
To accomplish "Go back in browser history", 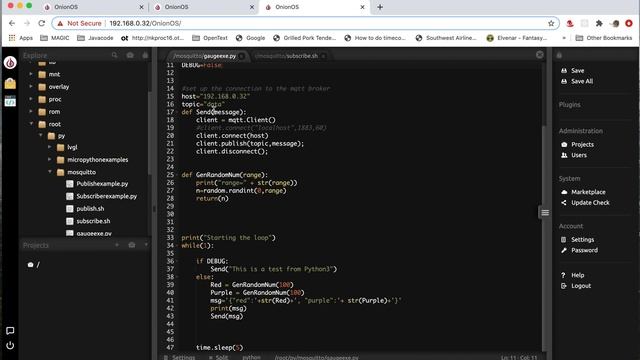I will click(x=12, y=23).
